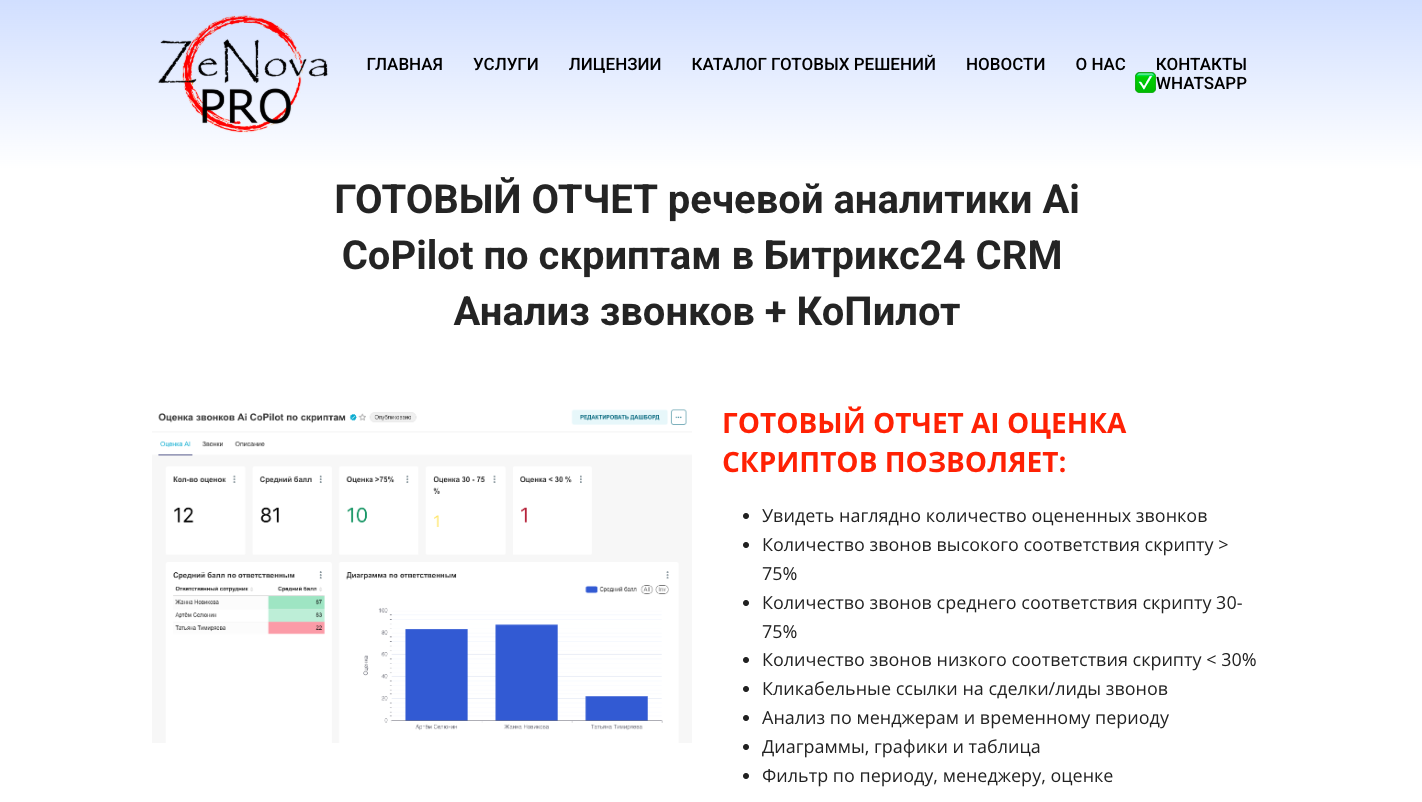Click the Артём Селюнин table row
This screenshot has width=1422, height=802.
point(248,615)
